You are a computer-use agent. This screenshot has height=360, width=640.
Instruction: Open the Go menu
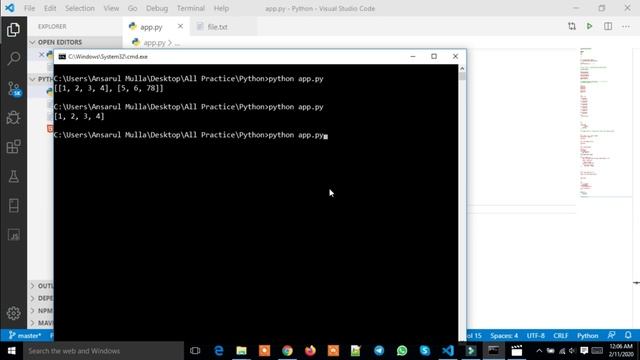(132, 8)
